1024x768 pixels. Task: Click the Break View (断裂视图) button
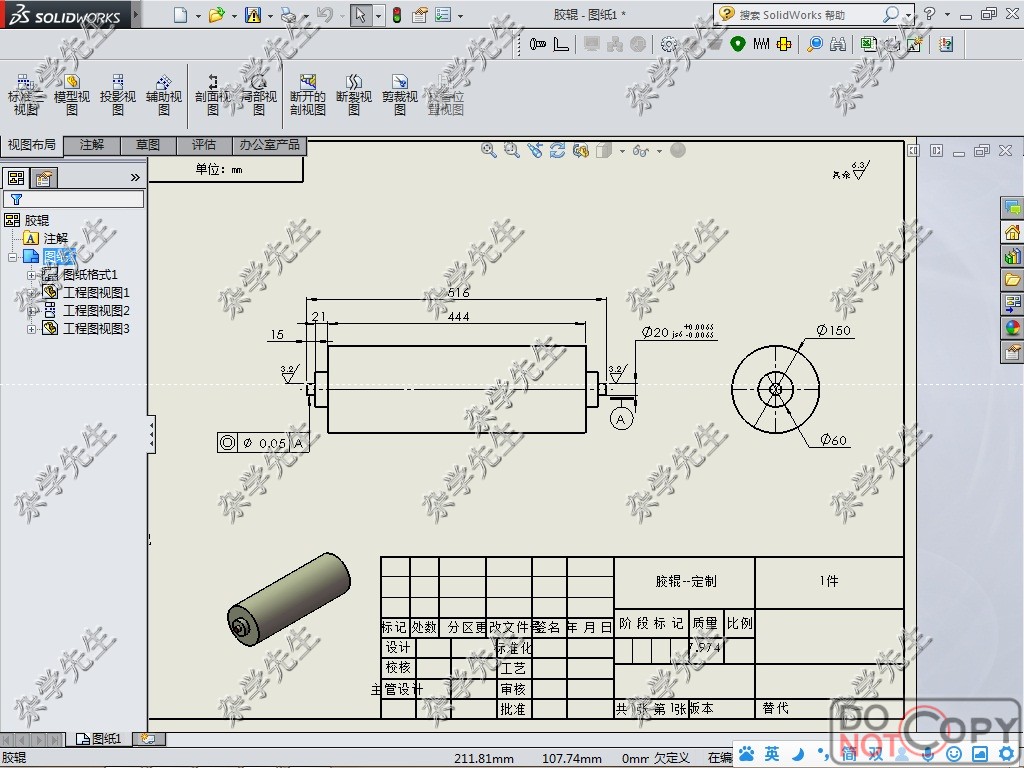click(353, 95)
